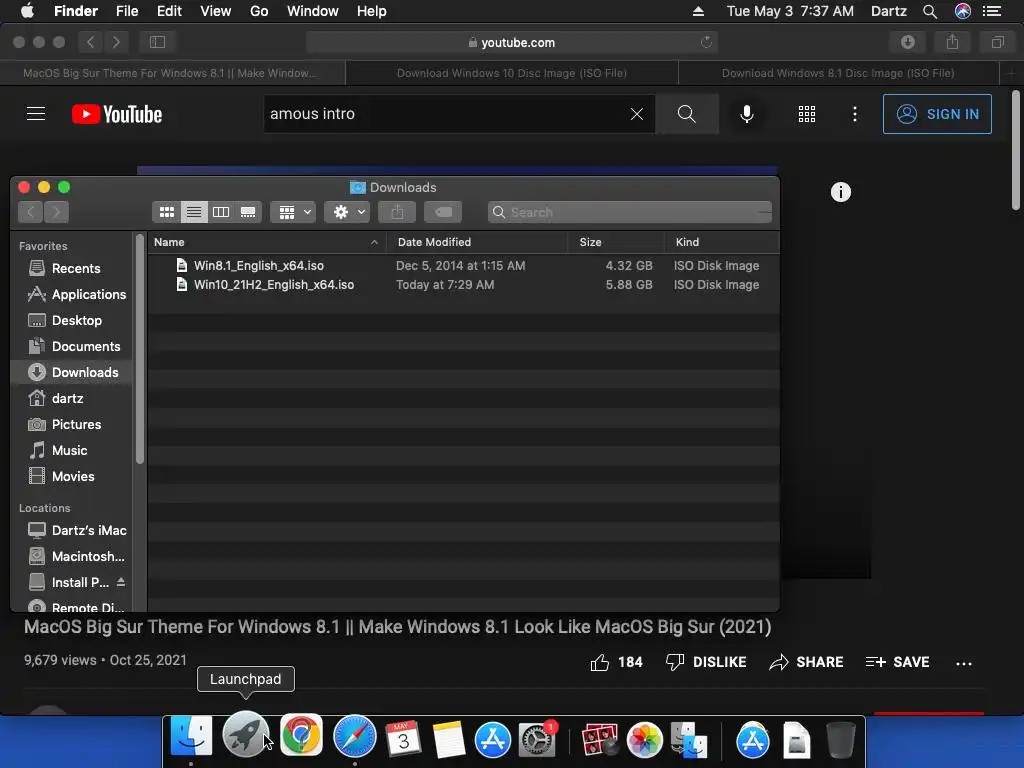Switch Finder to list view
The width and height of the screenshot is (1024, 768).
pyautogui.click(x=194, y=212)
